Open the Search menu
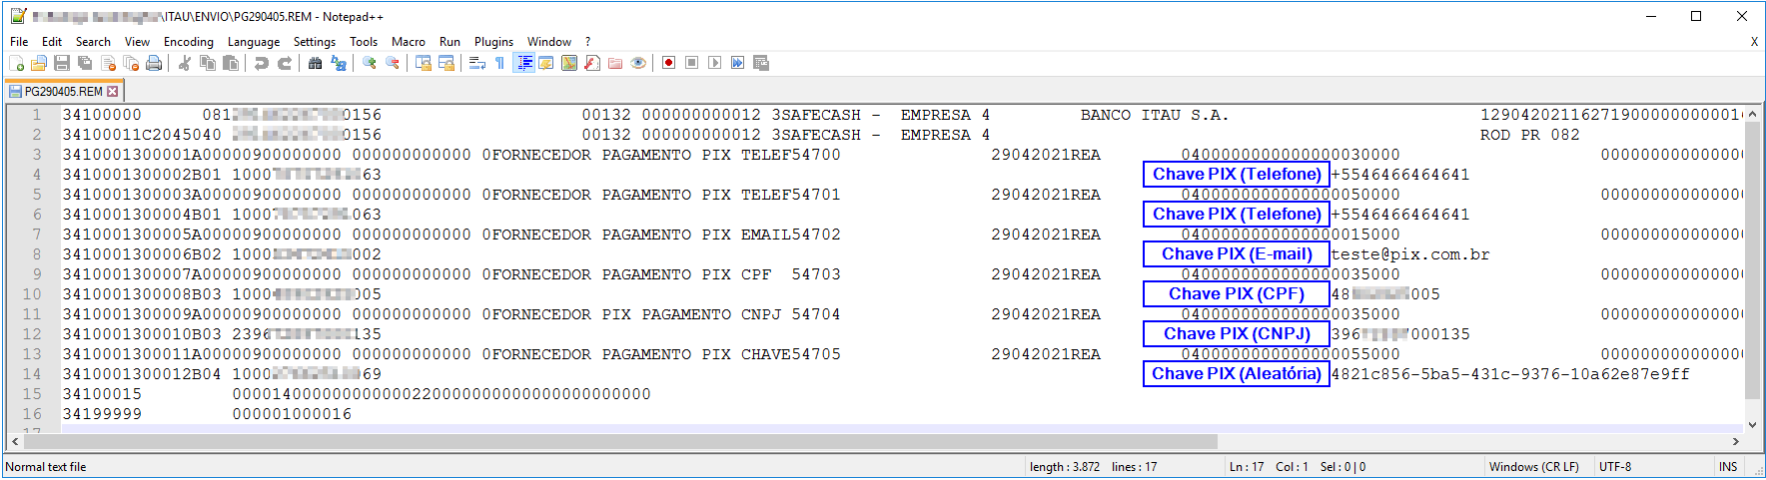The width and height of the screenshot is (1766, 480). coord(93,42)
